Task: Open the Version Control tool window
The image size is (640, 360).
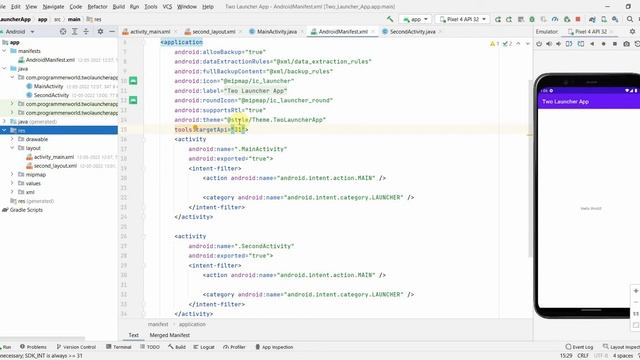Action: (x=76, y=347)
